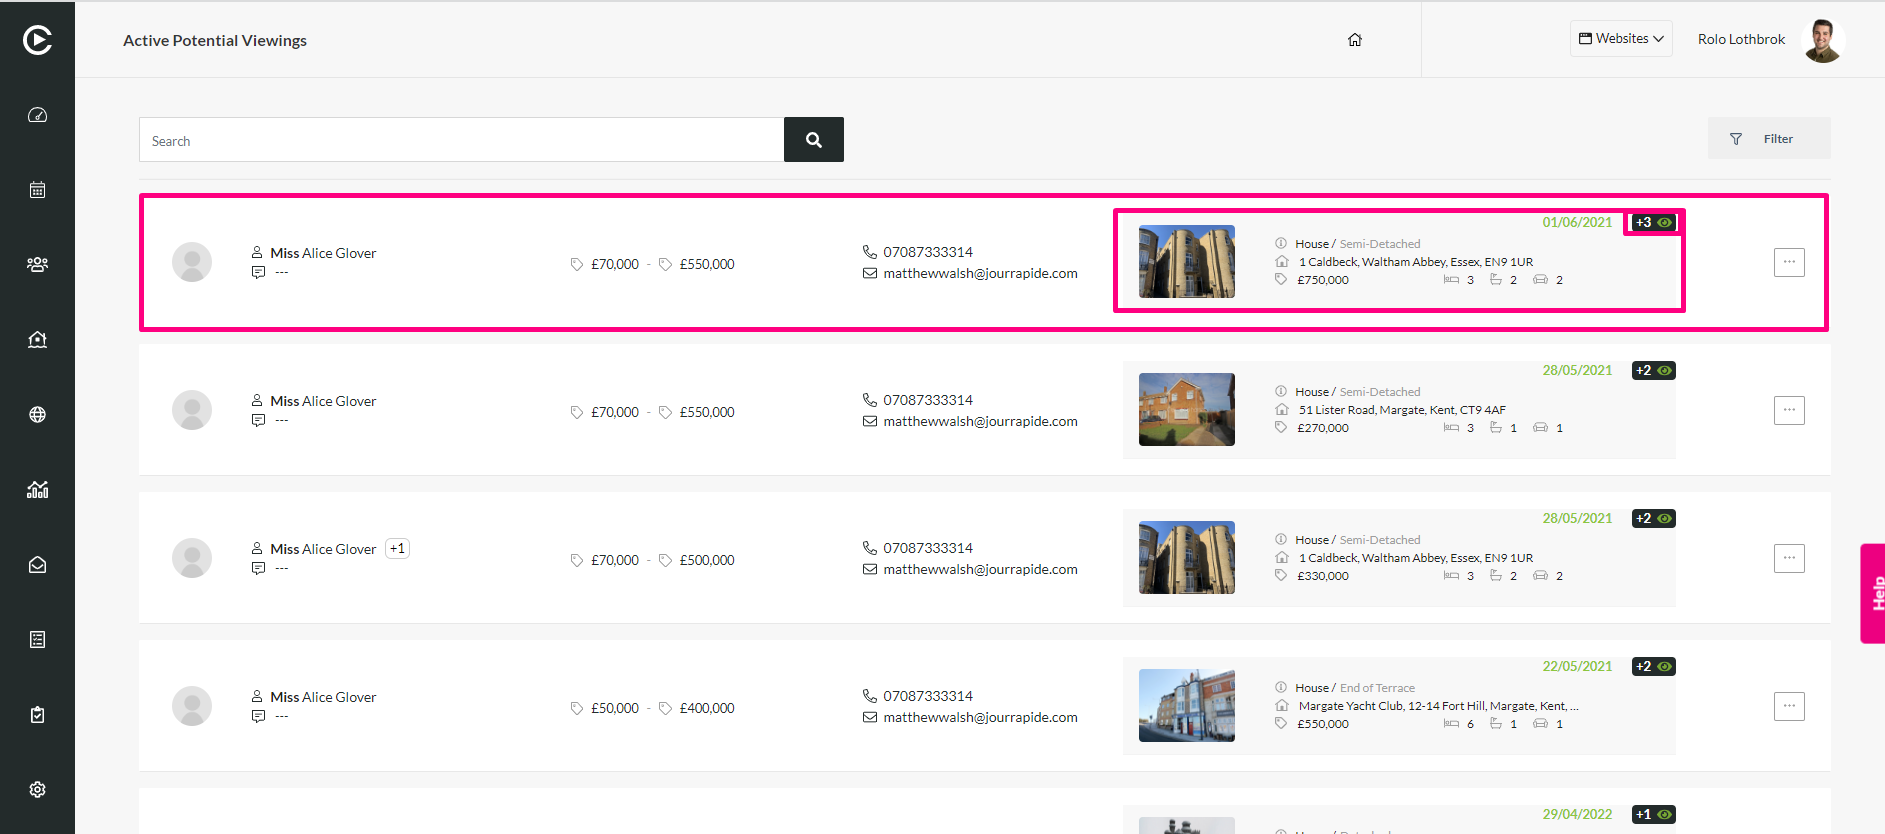Screen dimensions: 1885x834
Task: Click inside the Search input field
Action: click(461, 140)
